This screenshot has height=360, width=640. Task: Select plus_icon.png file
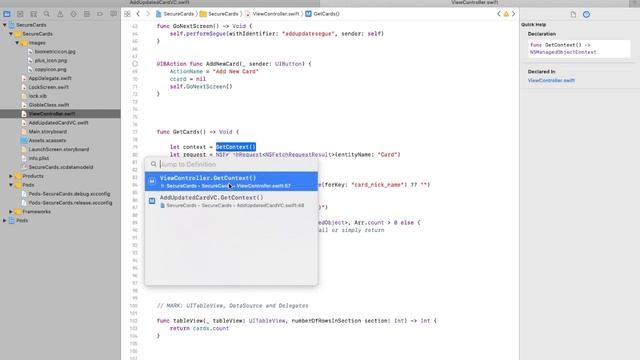coord(51,60)
